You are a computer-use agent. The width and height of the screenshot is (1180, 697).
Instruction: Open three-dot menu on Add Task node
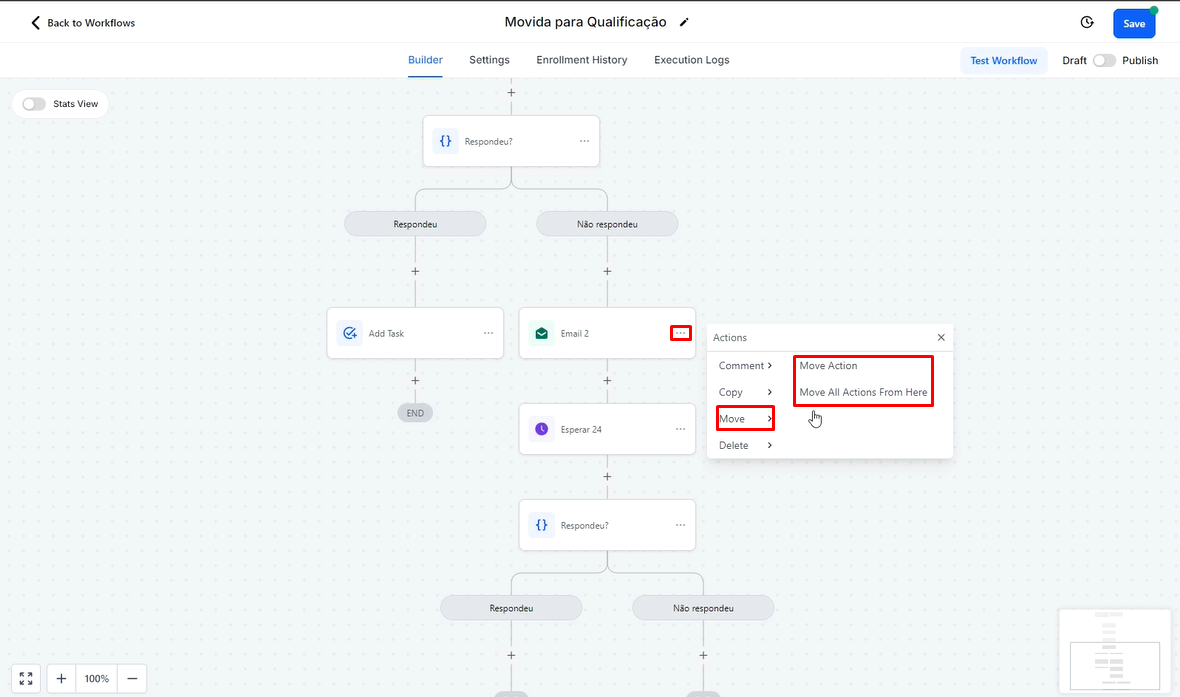click(x=488, y=333)
